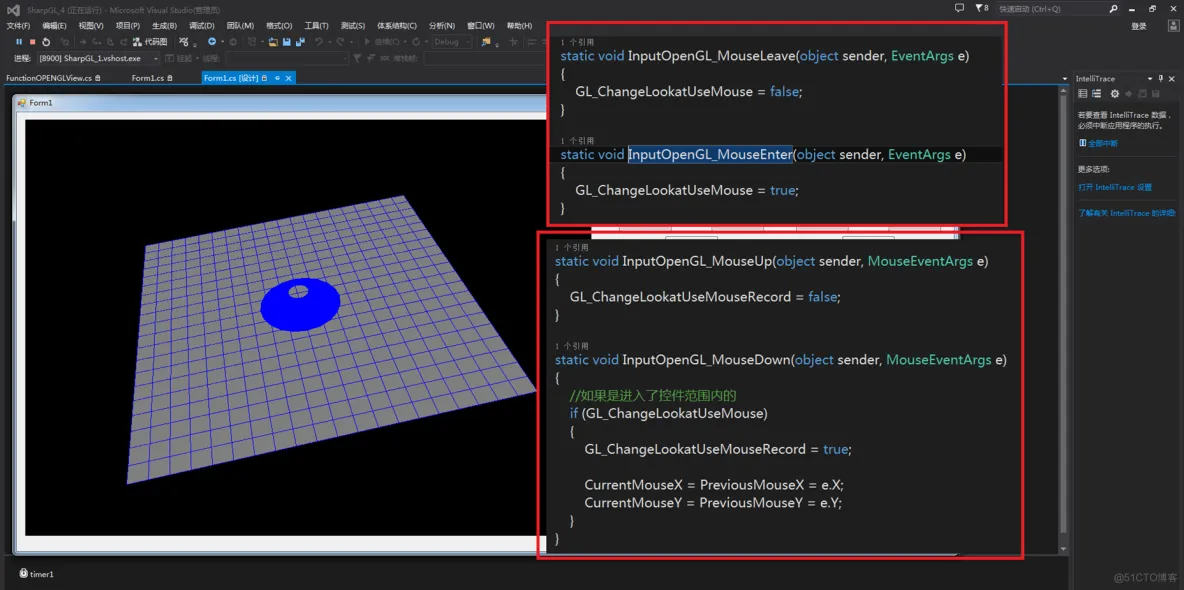Show IntelliTrace calls view icon
This screenshot has height=590, width=1184.
1096,94
